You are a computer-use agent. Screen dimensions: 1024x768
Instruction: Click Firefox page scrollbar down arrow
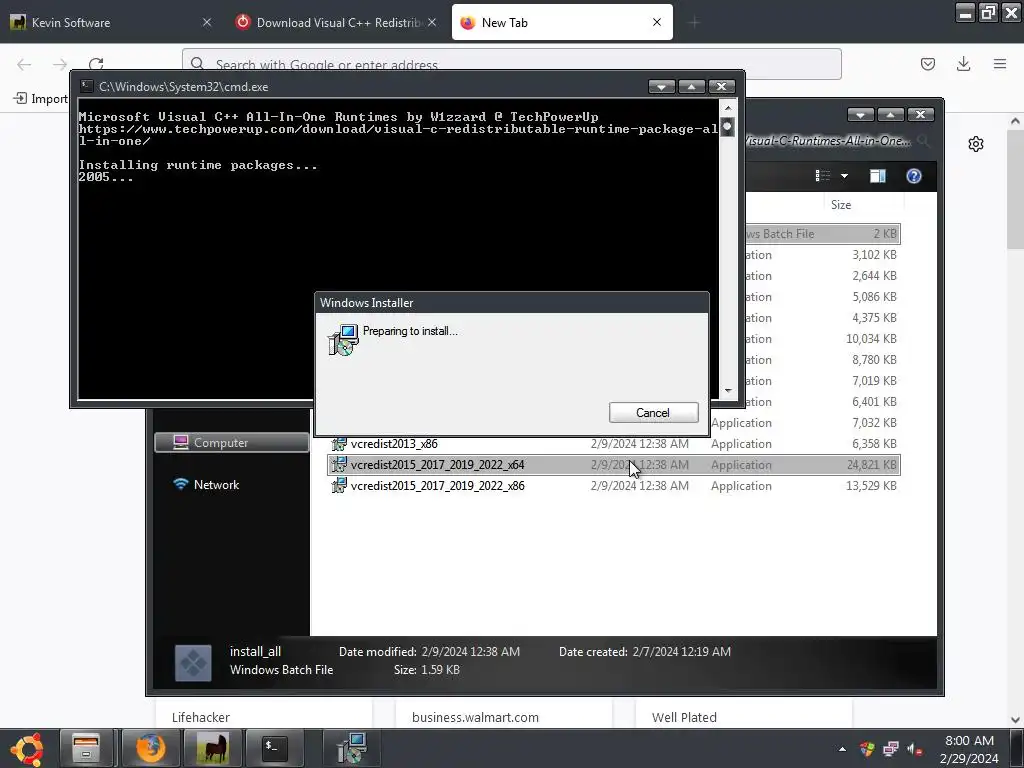1015,719
